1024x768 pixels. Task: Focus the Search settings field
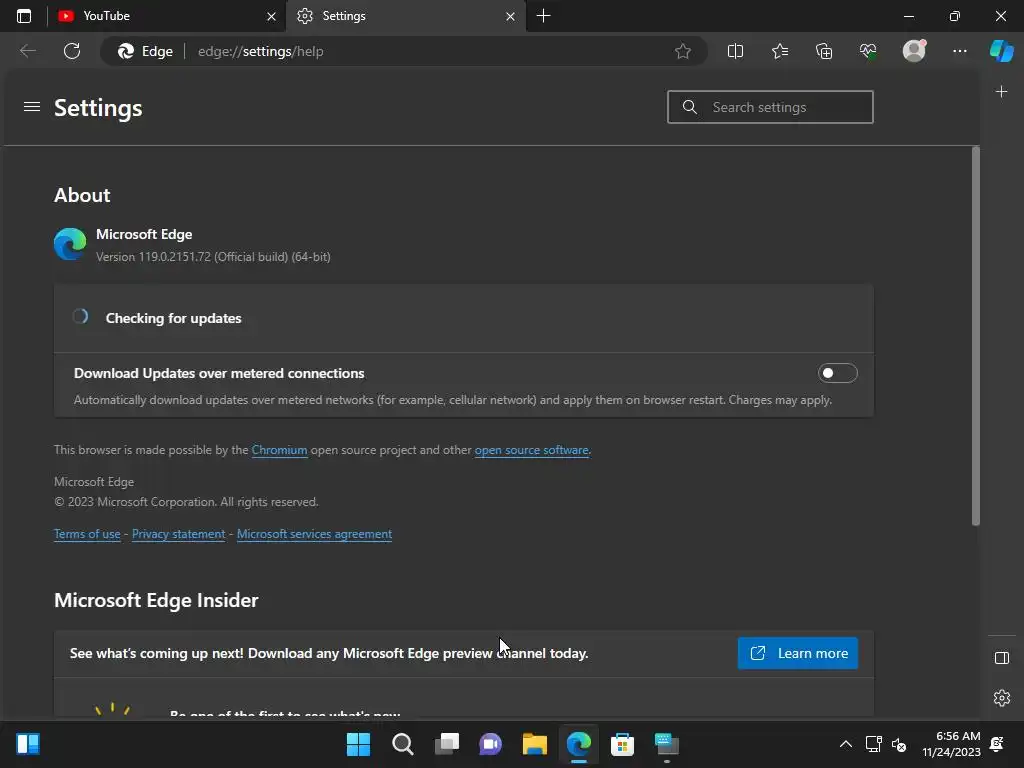pyautogui.click(x=770, y=107)
